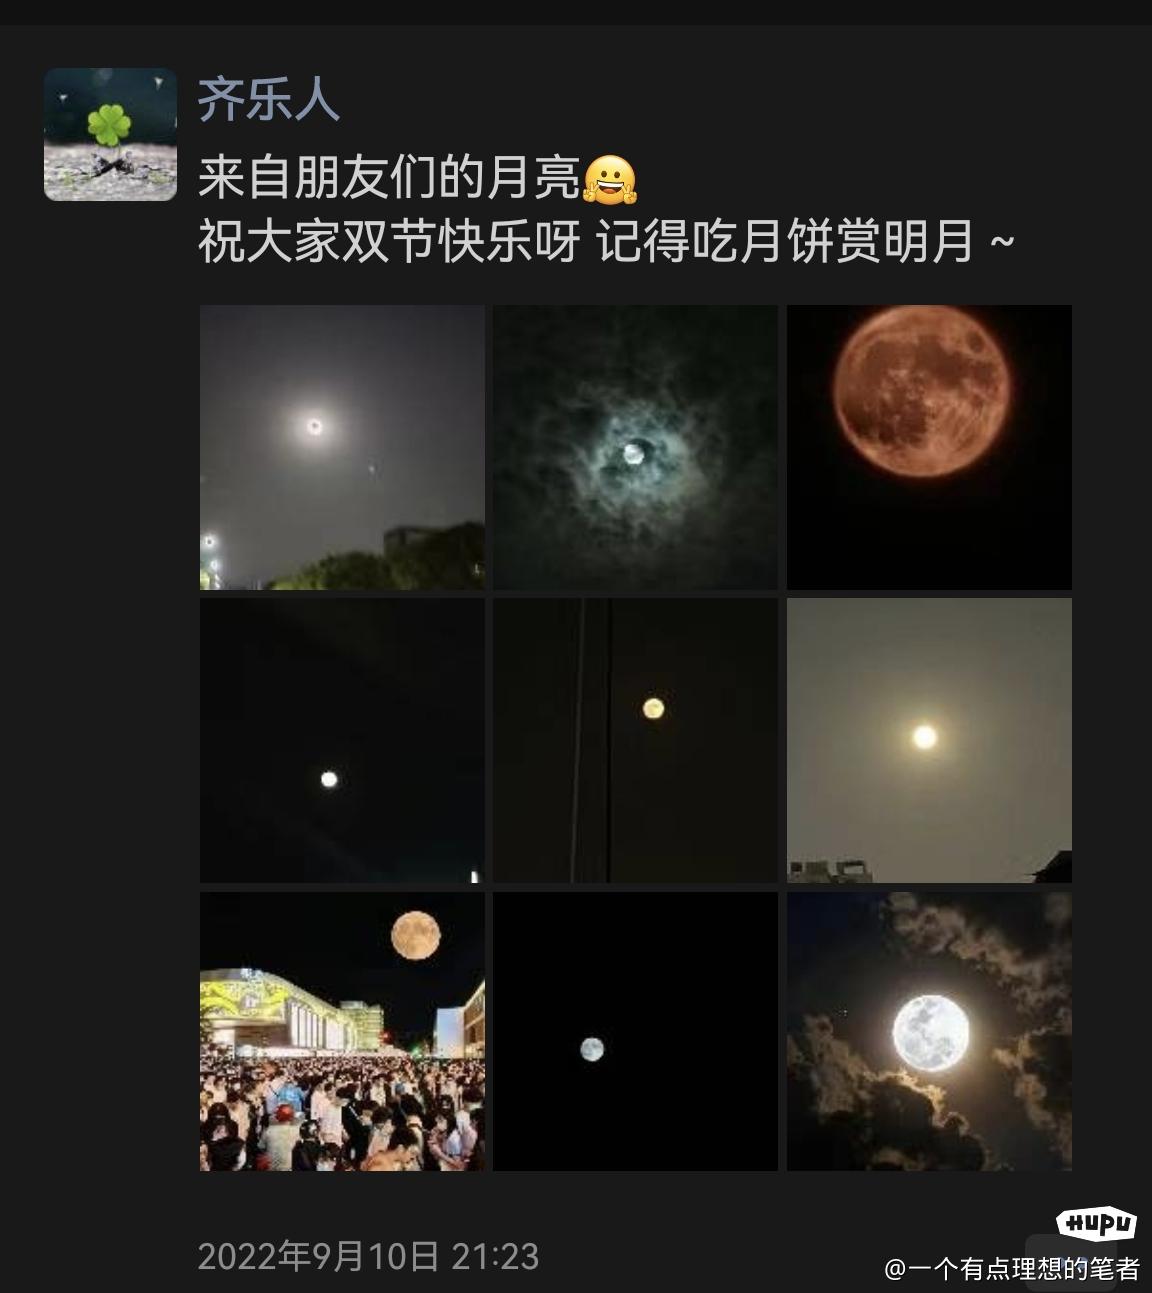Click the @一个有点理想的笔者 watermark text
Viewport: 1152px width, 1293px height.
pyautogui.click(x=1012, y=1269)
